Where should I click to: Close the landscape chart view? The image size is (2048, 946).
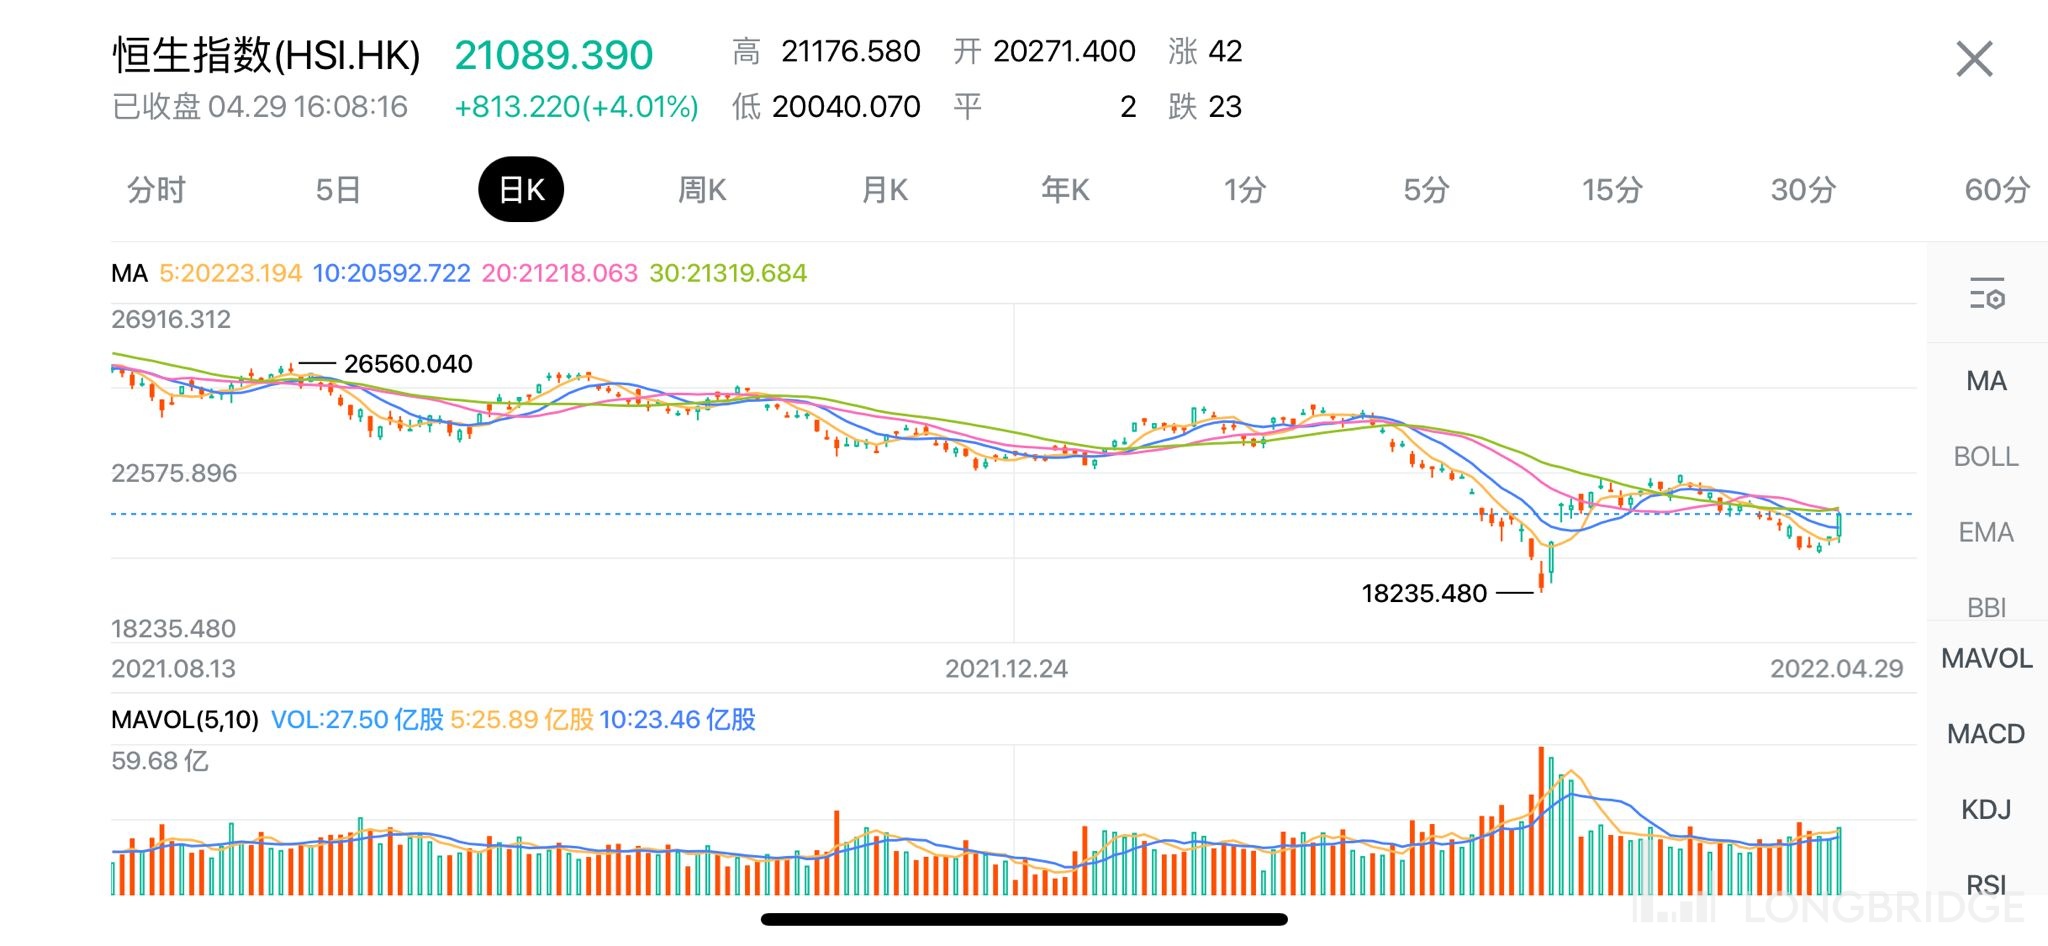1974,59
